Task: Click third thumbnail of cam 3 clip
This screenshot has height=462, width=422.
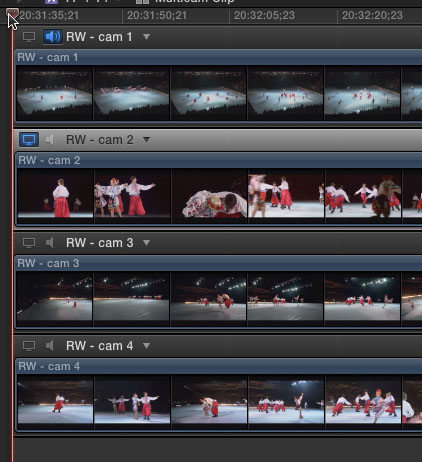Action: pos(209,299)
